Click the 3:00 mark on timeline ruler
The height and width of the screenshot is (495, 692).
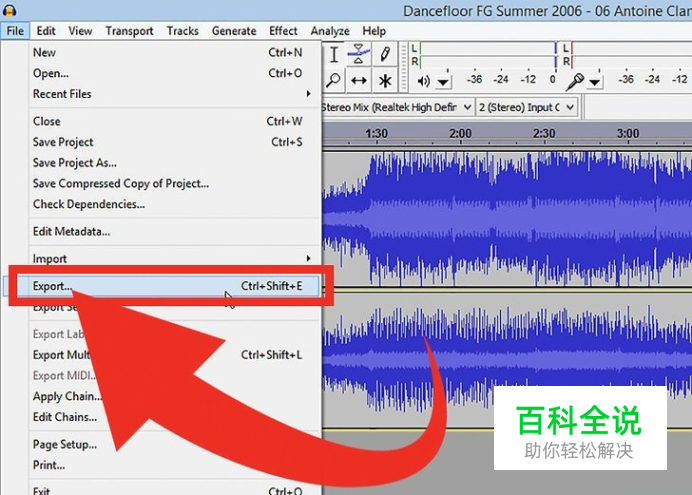tap(628, 133)
